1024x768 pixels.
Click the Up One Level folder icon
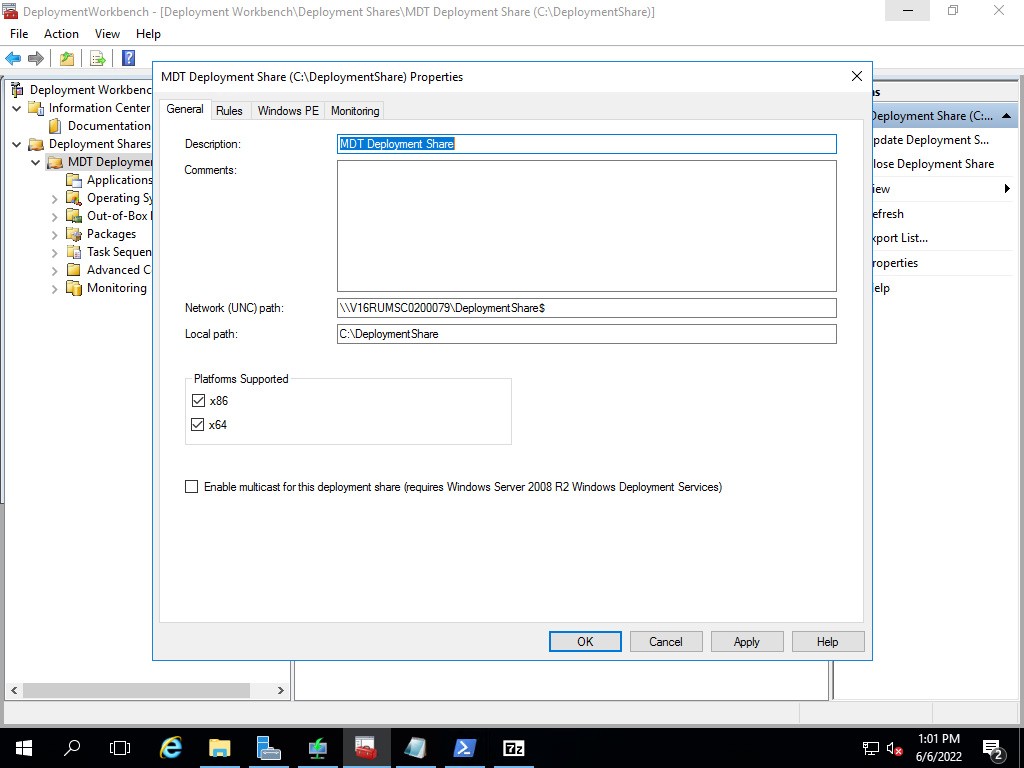(67, 59)
